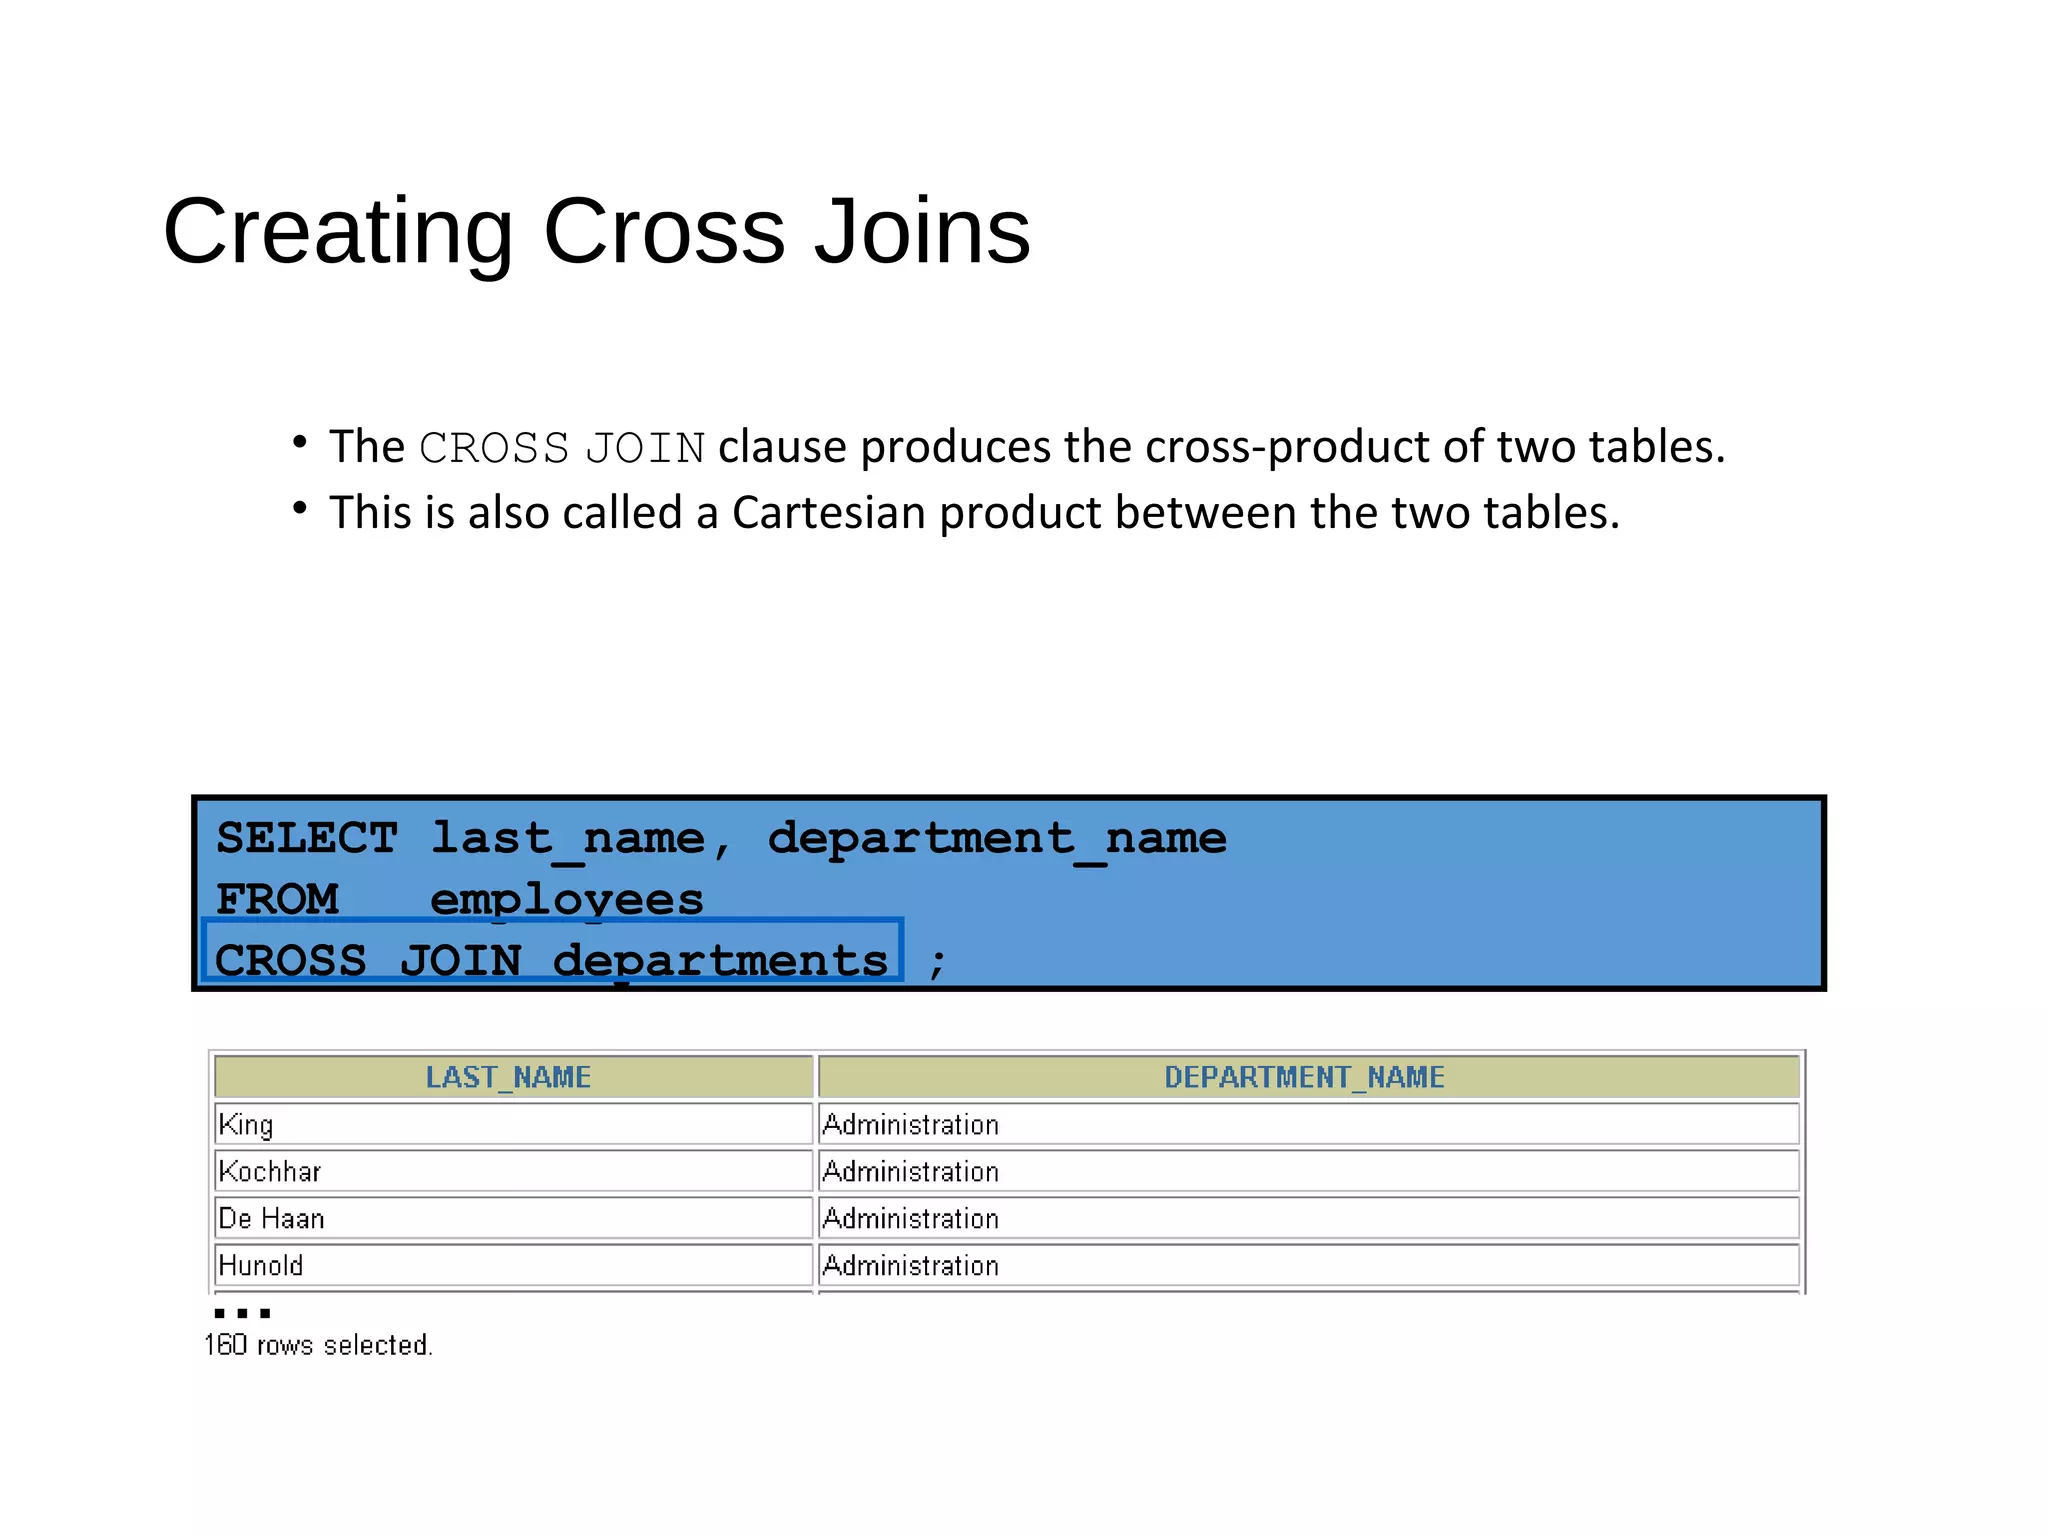Click the Administration cell in Hunold's row
The image size is (2048, 1536).
[x=1308, y=1265]
